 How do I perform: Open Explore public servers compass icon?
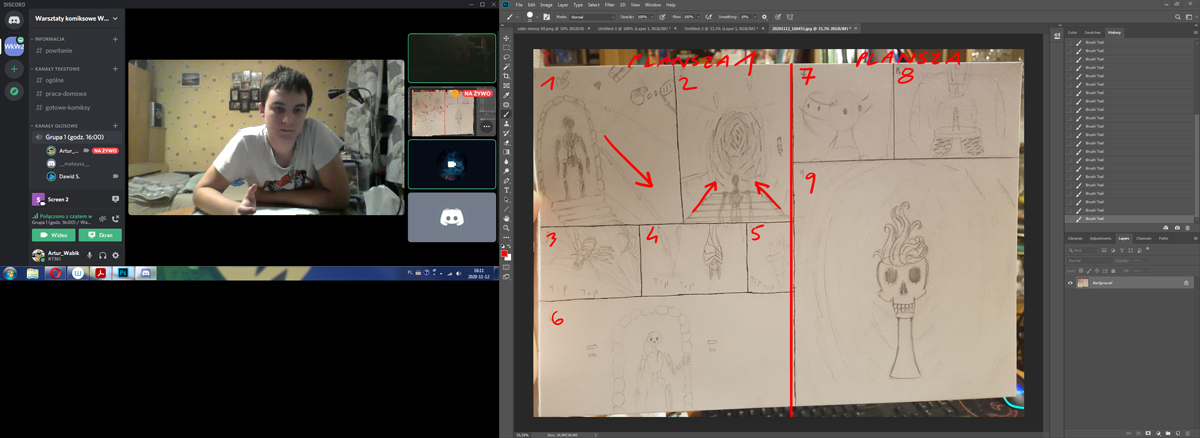[14, 91]
